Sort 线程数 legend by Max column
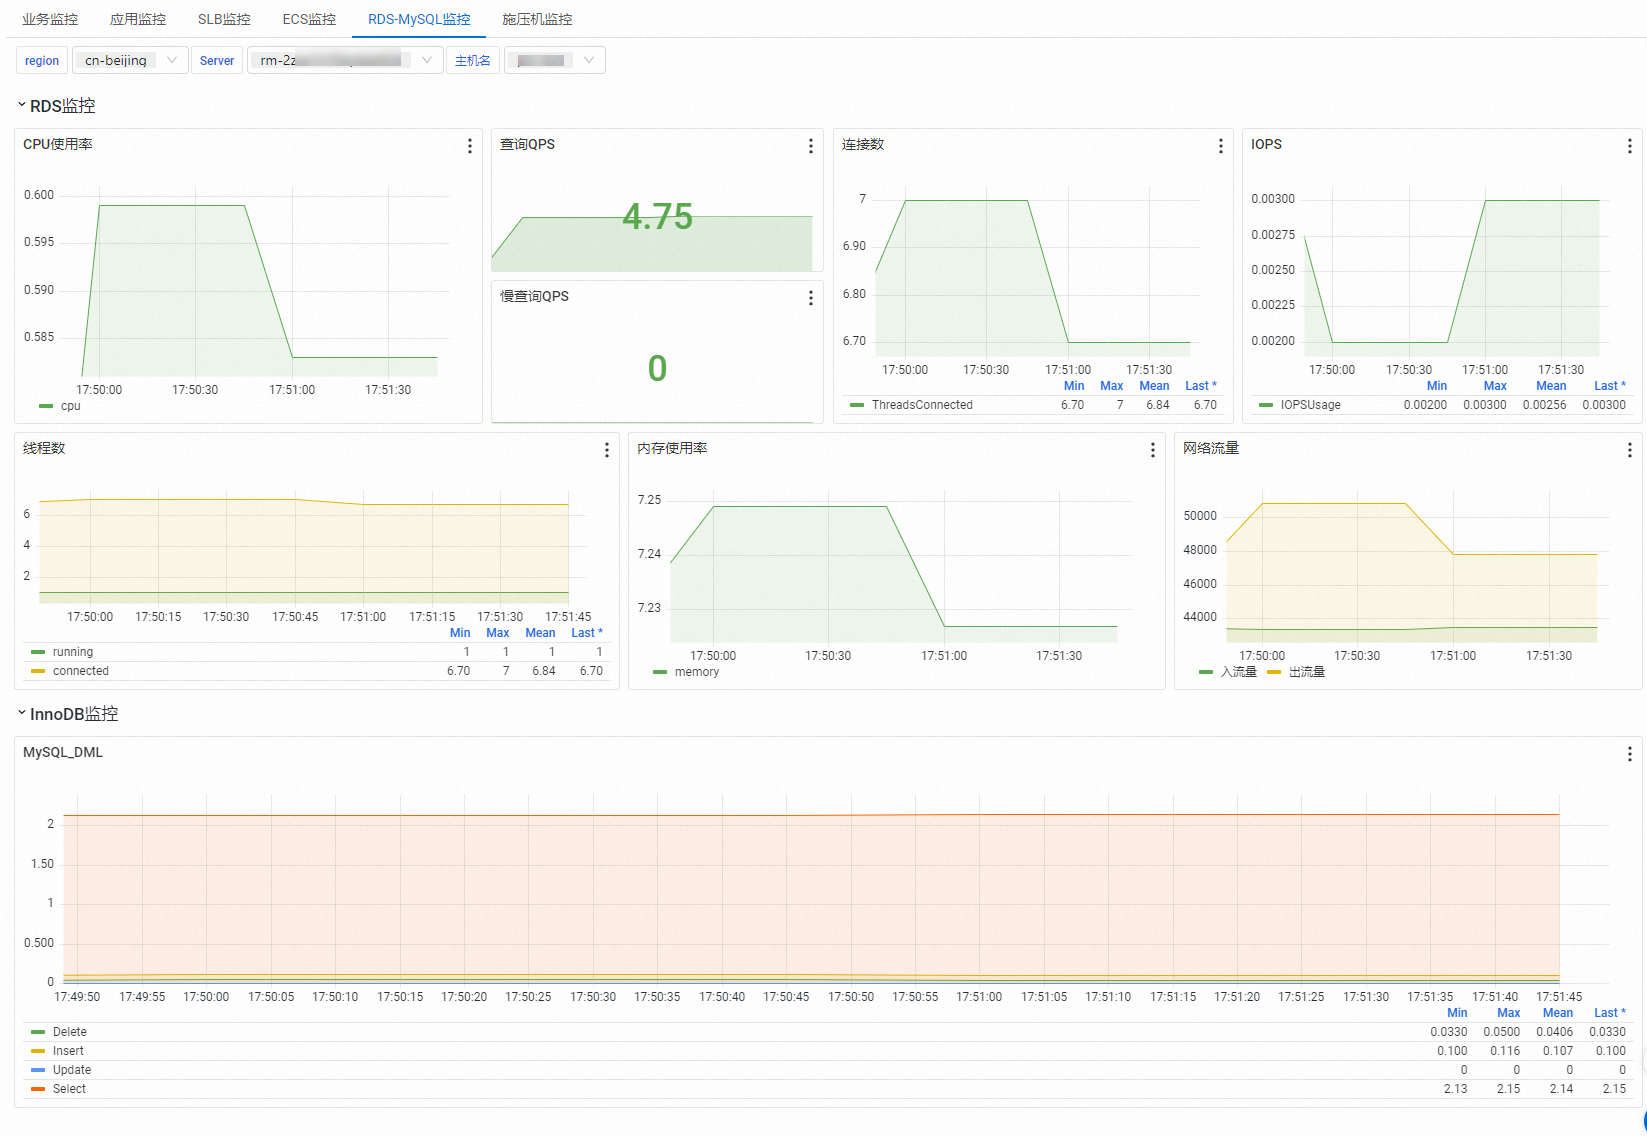 (x=497, y=633)
